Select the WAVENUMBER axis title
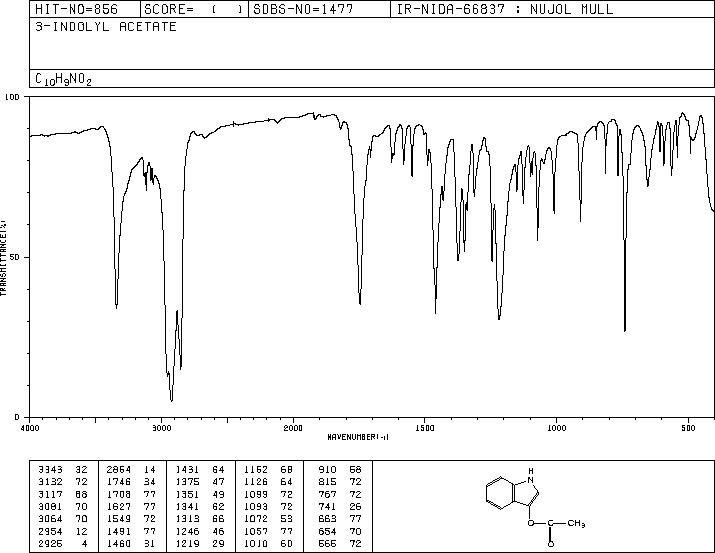Image resolution: width=715 pixels, height=553 pixels. point(358,437)
